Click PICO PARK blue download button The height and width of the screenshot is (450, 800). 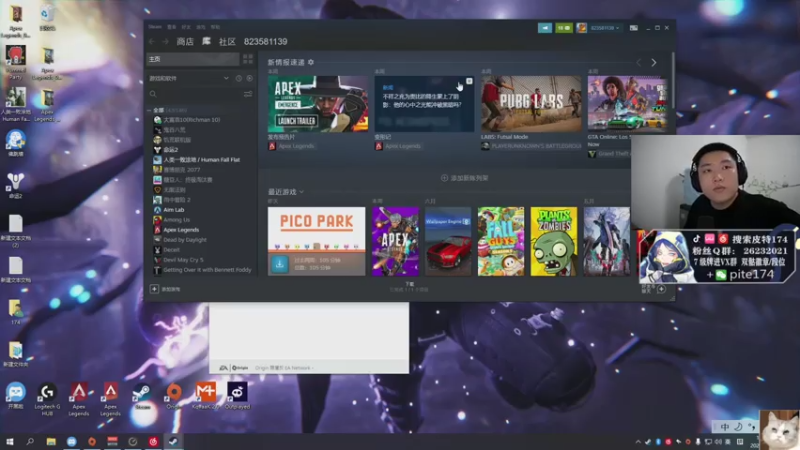click(280, 264)
